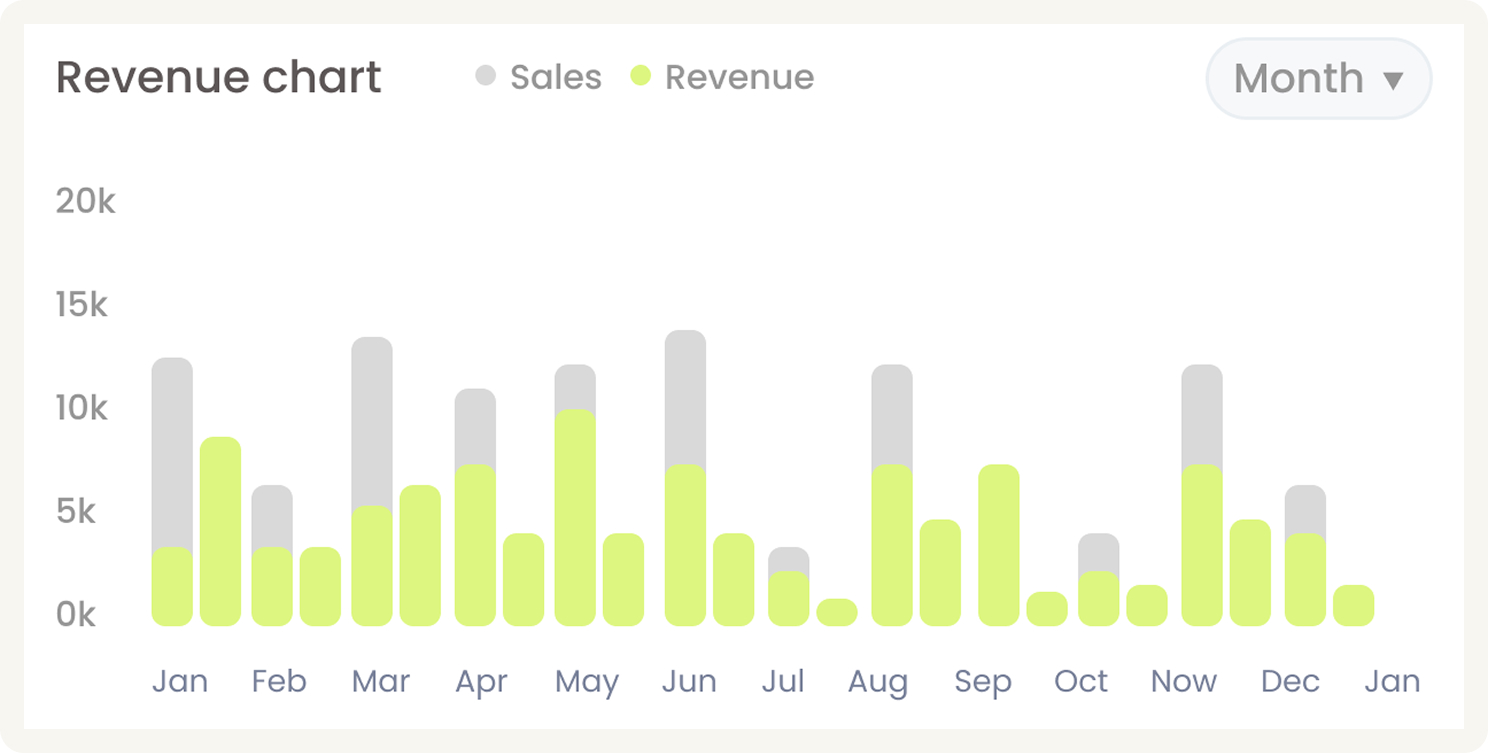Click the dropdown arrow next to Month
1488x753 pixels.
pos(1394,79)
